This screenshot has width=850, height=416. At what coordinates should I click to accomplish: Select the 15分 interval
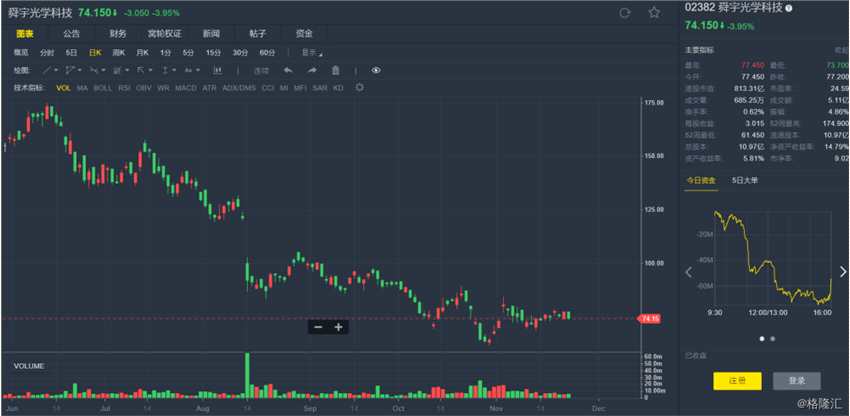click(x=213, y=53)
